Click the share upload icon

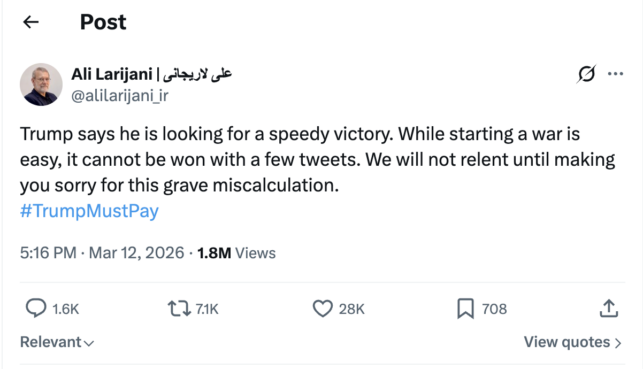tap(609, 309)
